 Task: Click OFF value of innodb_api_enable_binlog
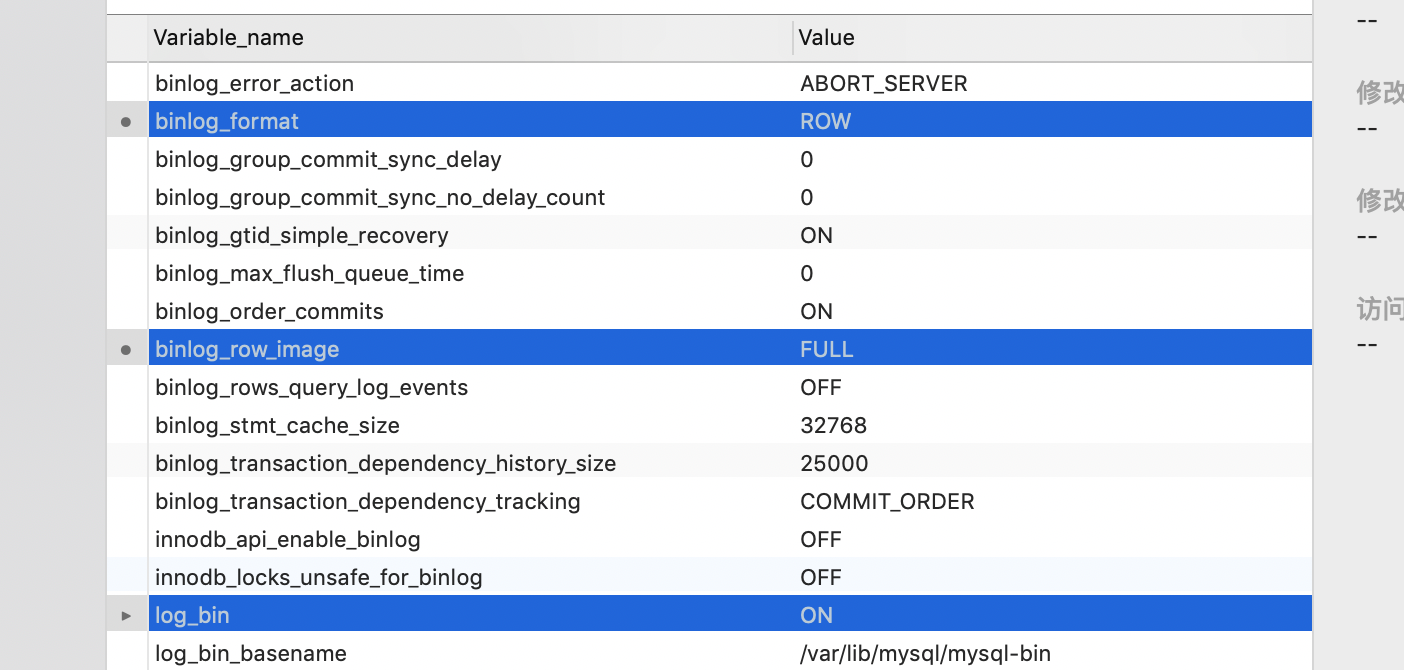(x=821, y=539)
